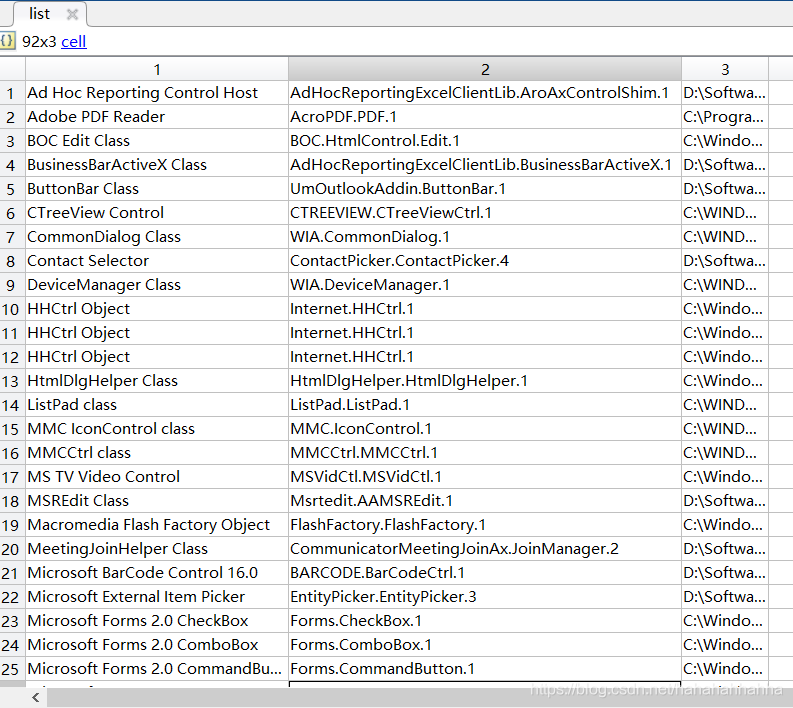Screen dimensions: 793x708
Task: Select cell 'Microsoft Forms 2.0 ComboBox'
Action: click(x=157, y=645)
